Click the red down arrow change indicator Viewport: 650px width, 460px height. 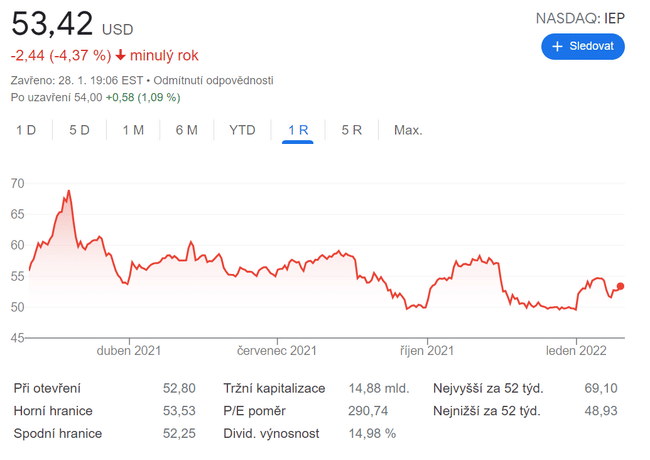122,55
